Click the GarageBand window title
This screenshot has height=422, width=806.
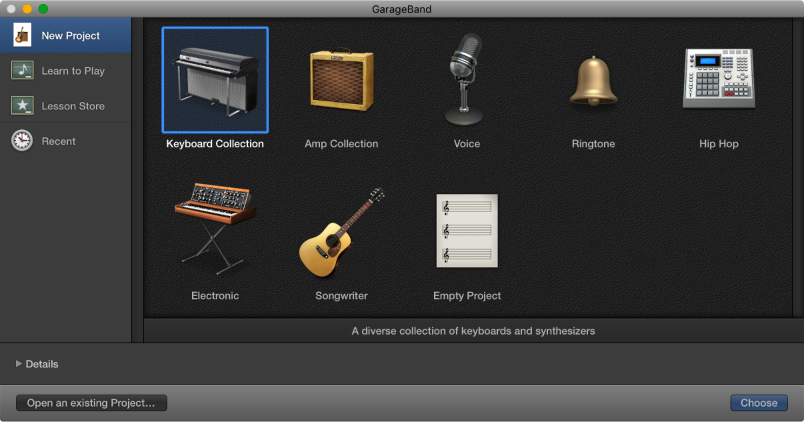tap(401, 9)
